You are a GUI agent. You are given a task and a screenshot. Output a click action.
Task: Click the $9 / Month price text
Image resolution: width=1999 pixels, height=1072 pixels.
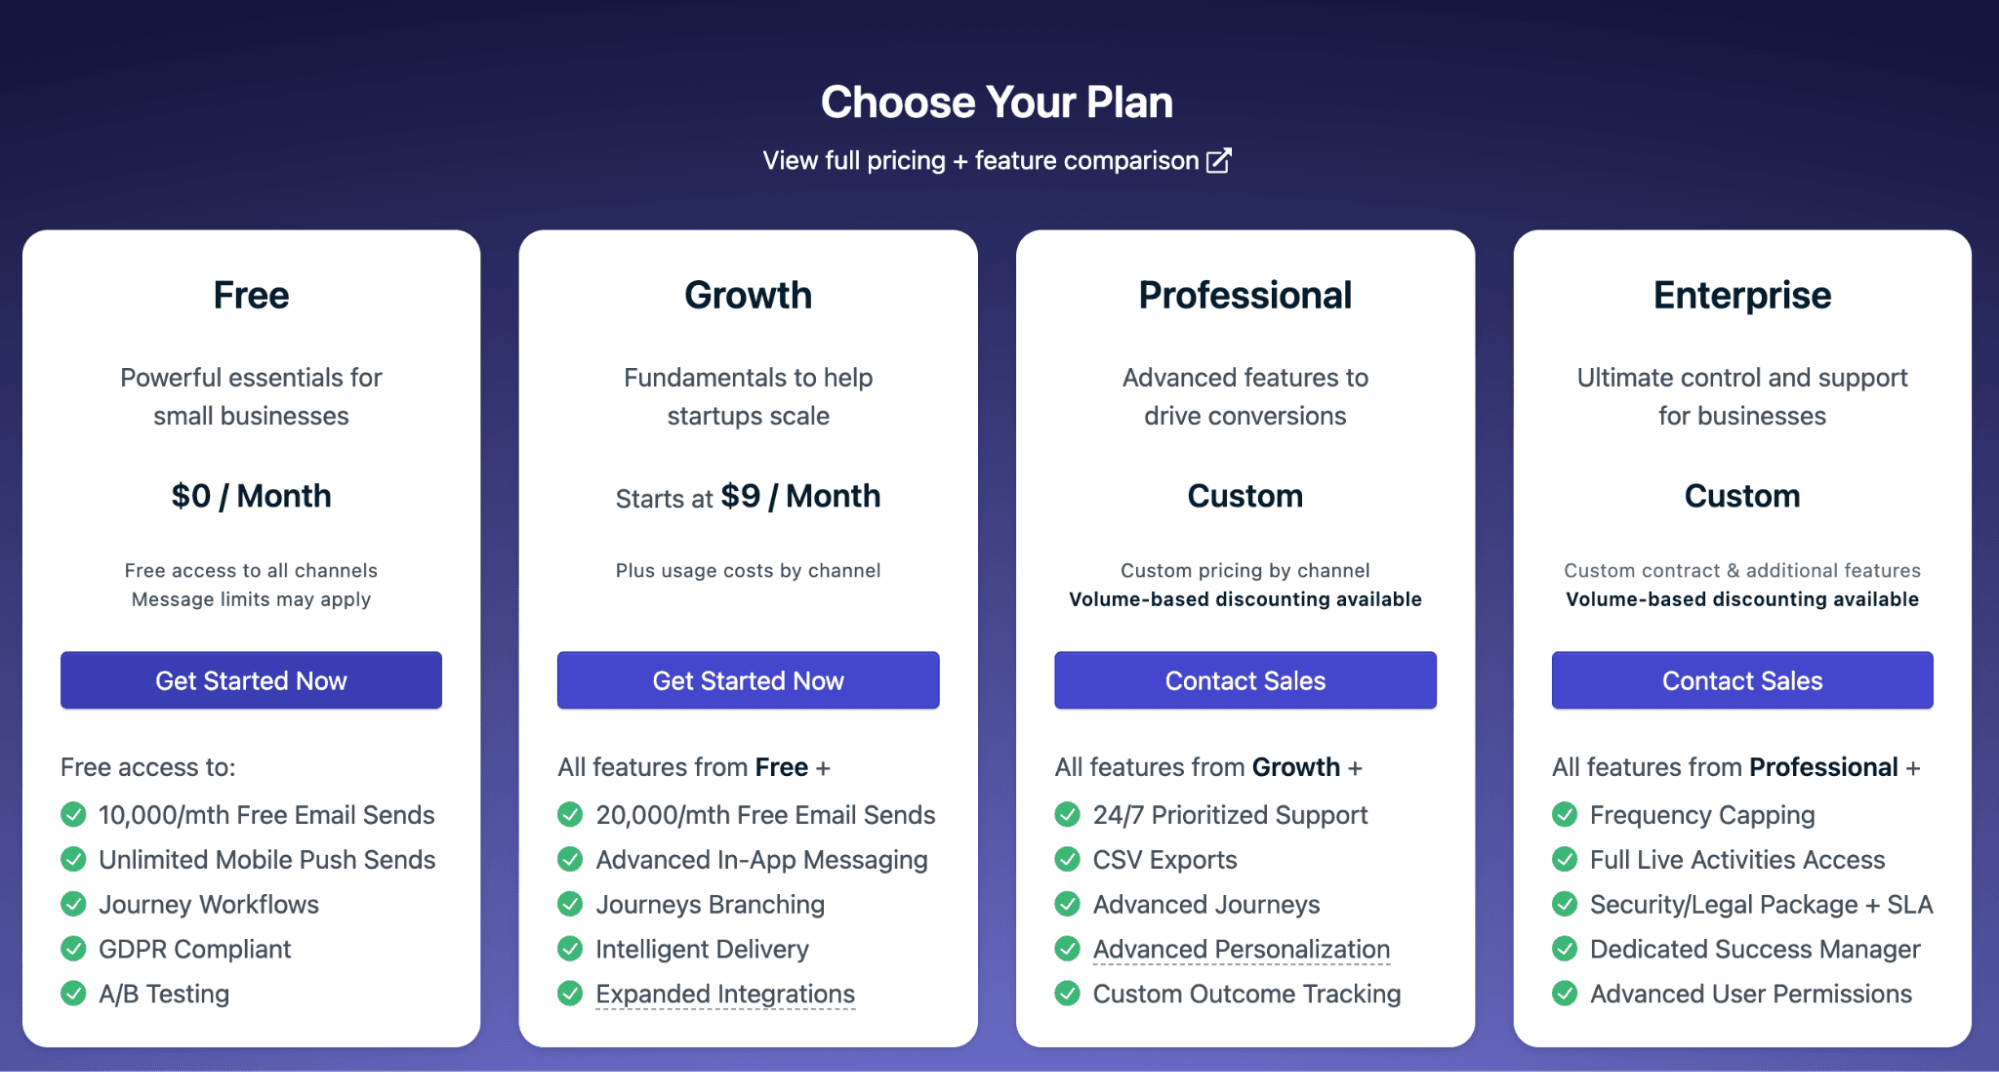coord(800,496)
